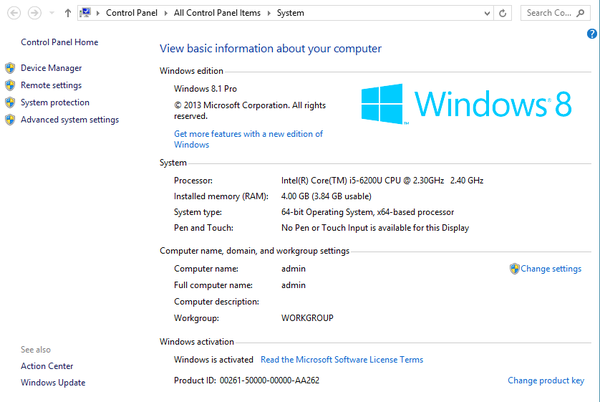This screenshot has width=600, height=402.
Task: Click the processor value Intel Core i5-6200U
Action: [382, 181]
